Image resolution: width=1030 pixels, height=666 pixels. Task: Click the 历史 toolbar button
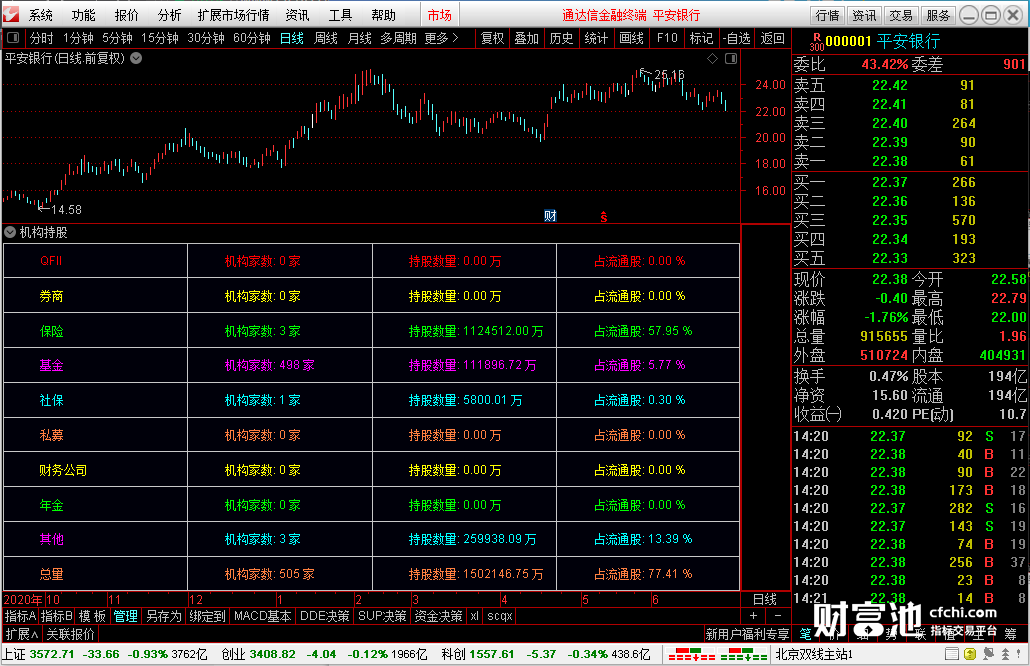[561, 38]
